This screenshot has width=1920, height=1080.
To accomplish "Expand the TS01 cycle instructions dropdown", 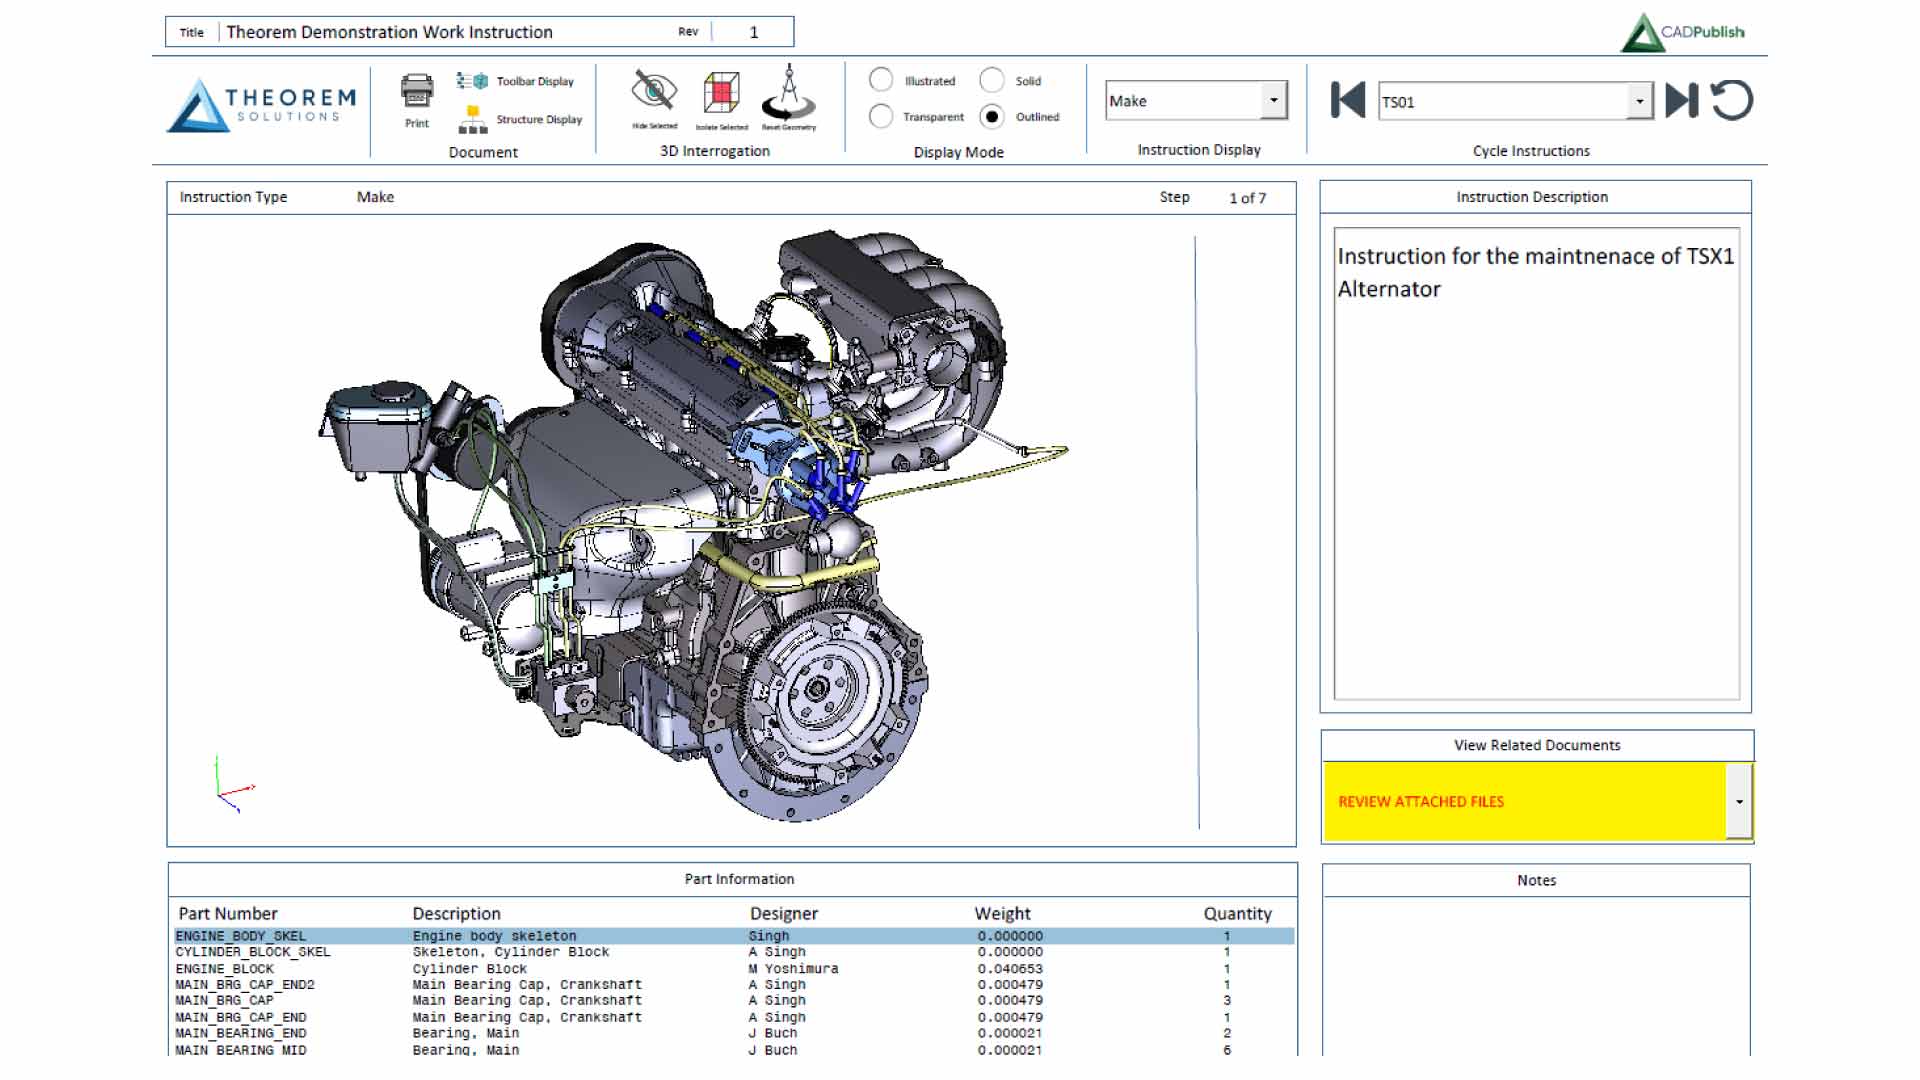I will [x=1638, y=100].
